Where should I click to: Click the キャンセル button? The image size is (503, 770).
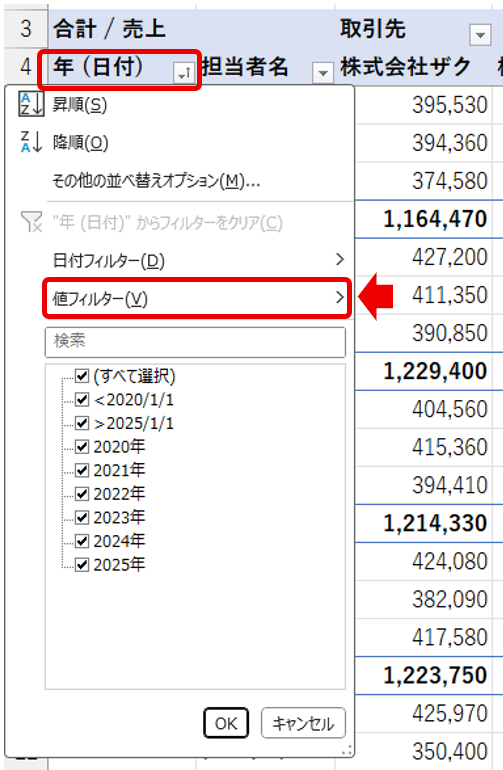point(303,723)
